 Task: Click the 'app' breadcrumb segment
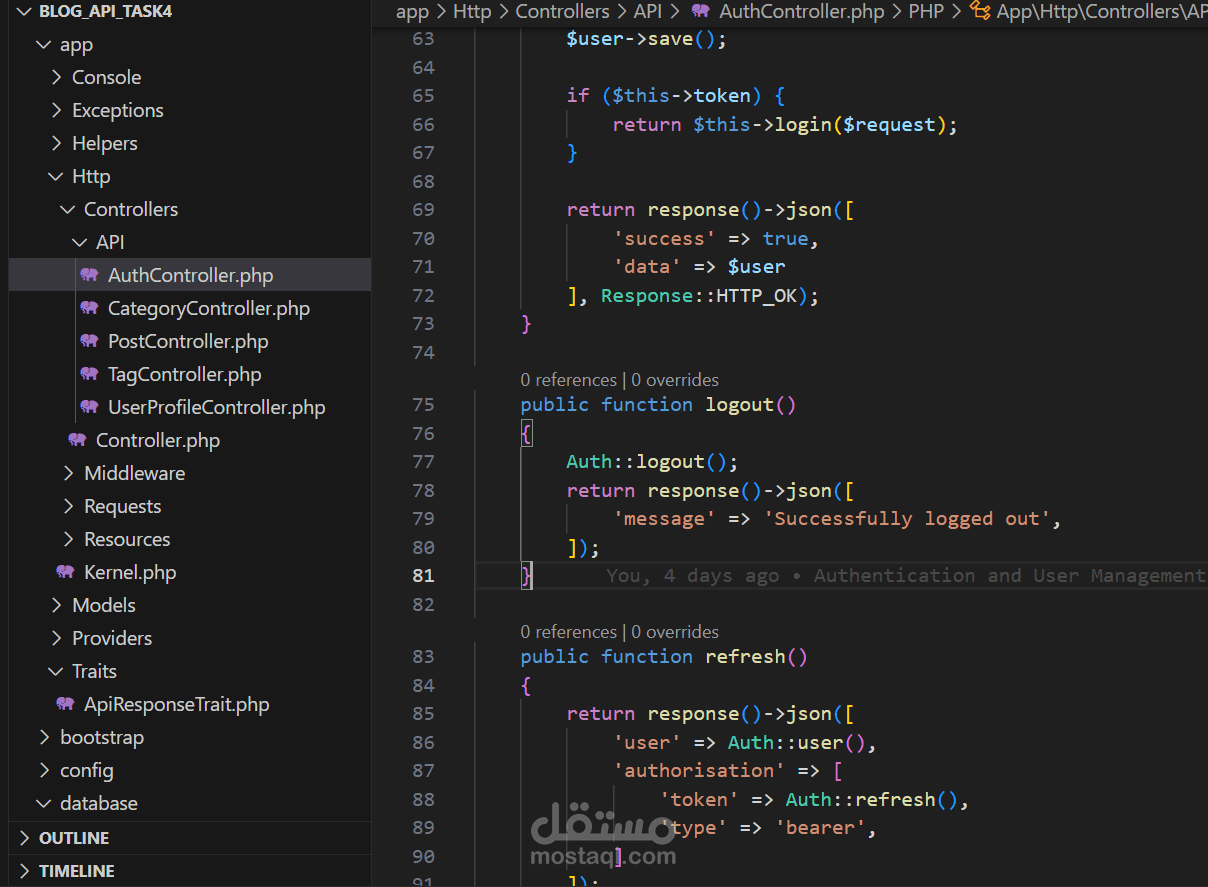click(412, 12)
